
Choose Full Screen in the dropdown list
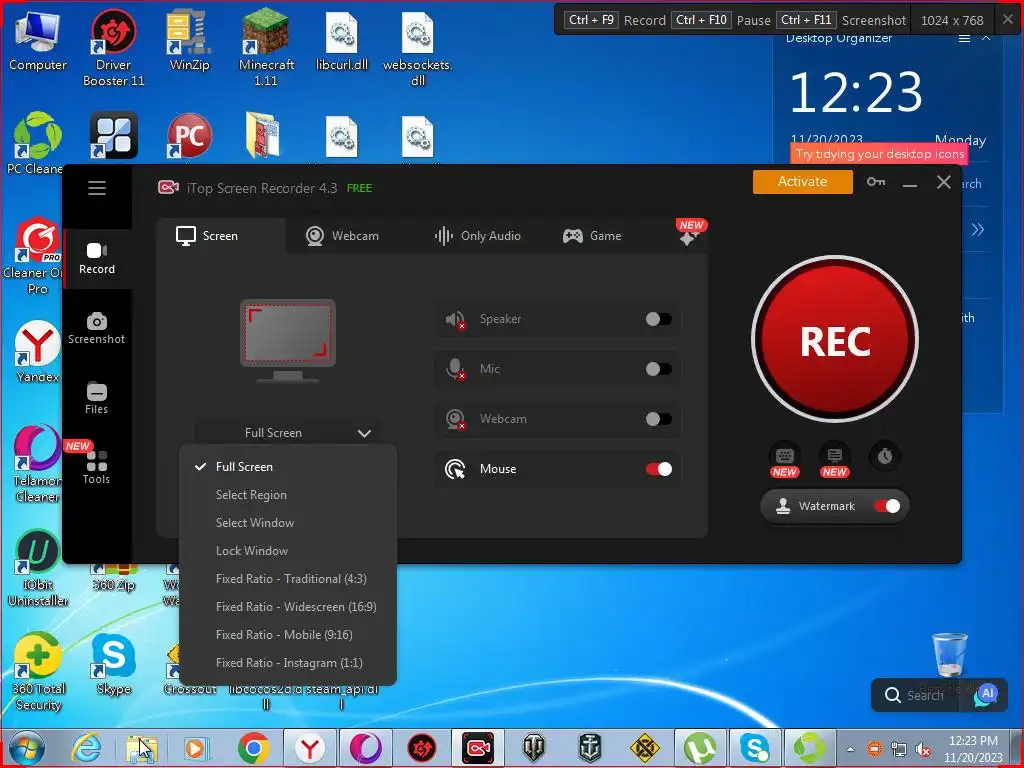pos(288,467)
